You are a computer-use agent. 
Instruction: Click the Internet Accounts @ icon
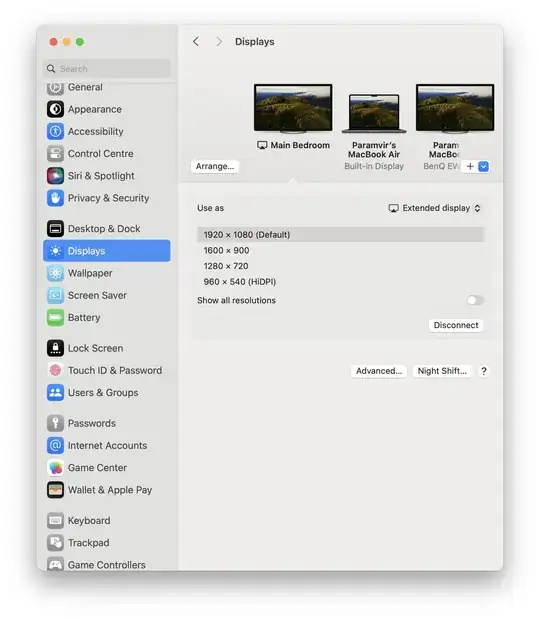[x=55, y=445]
